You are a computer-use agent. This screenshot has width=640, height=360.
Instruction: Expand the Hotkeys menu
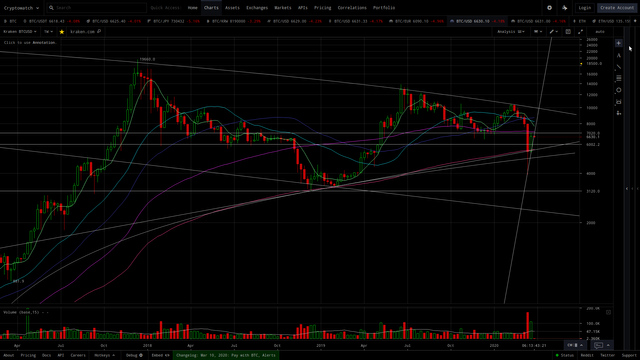[104, 356]
